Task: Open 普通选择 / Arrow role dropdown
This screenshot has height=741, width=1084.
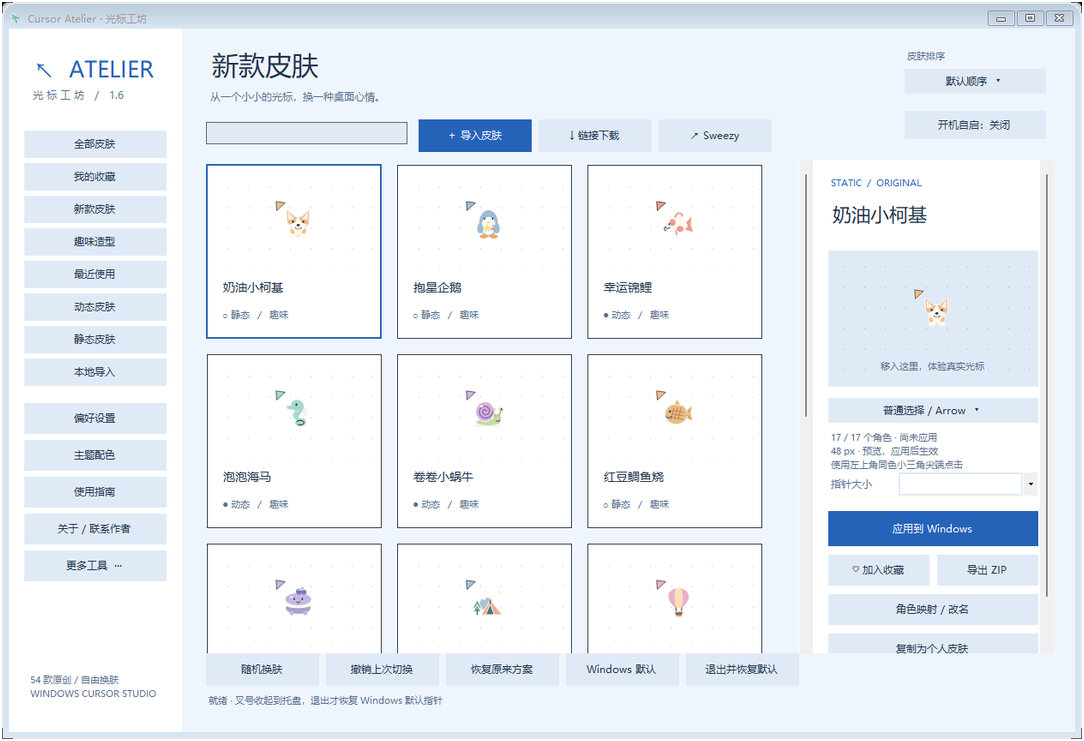Action: point(933,410)
